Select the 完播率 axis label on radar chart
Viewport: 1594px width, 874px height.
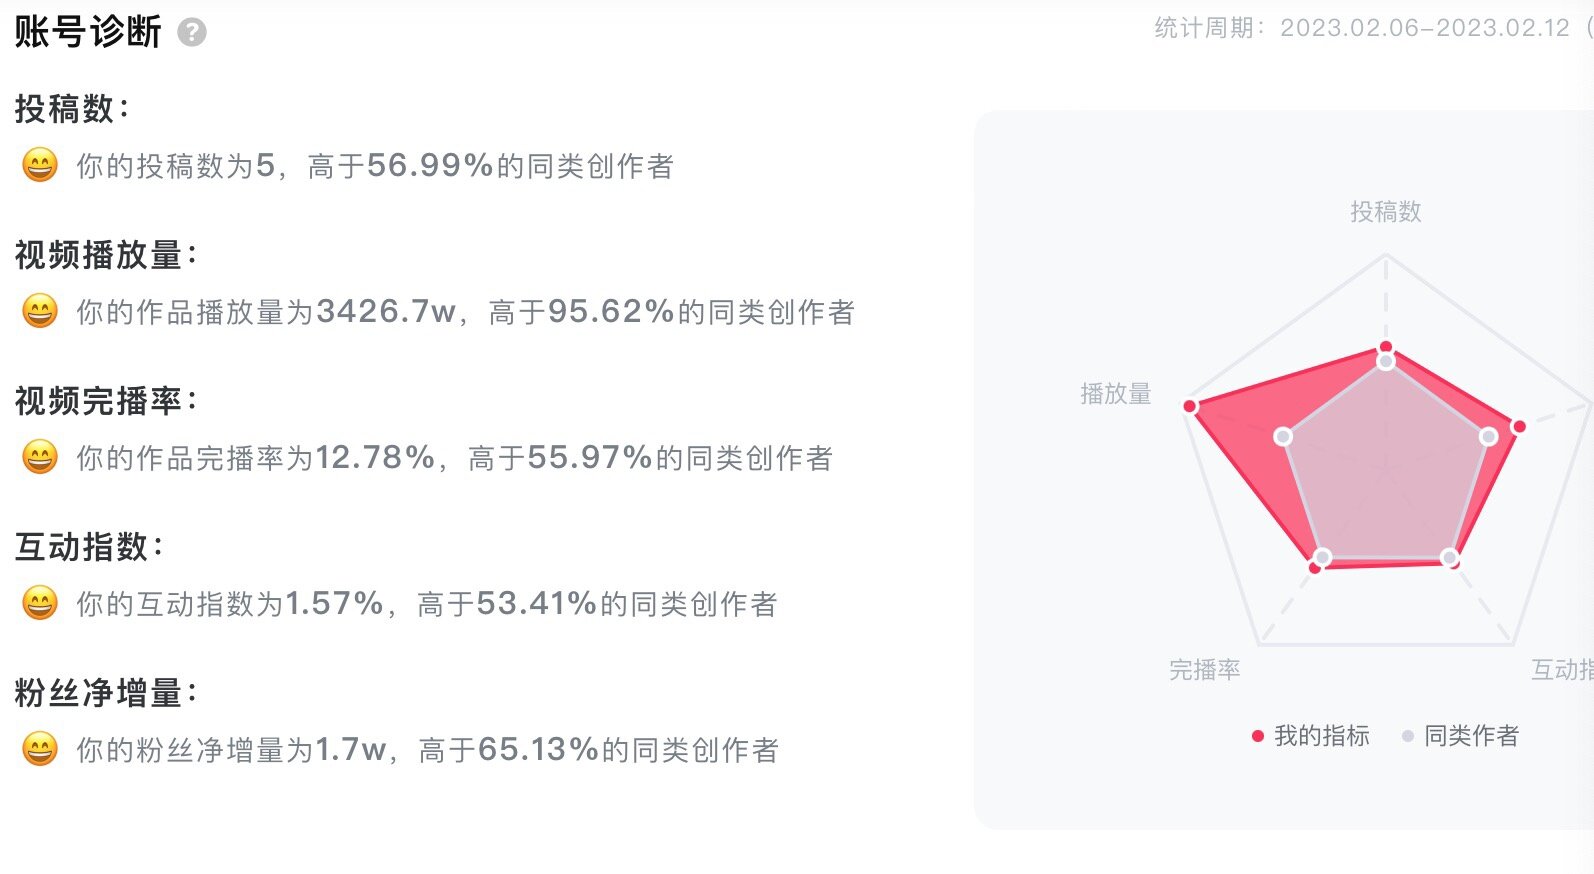tap(1205, 670)
